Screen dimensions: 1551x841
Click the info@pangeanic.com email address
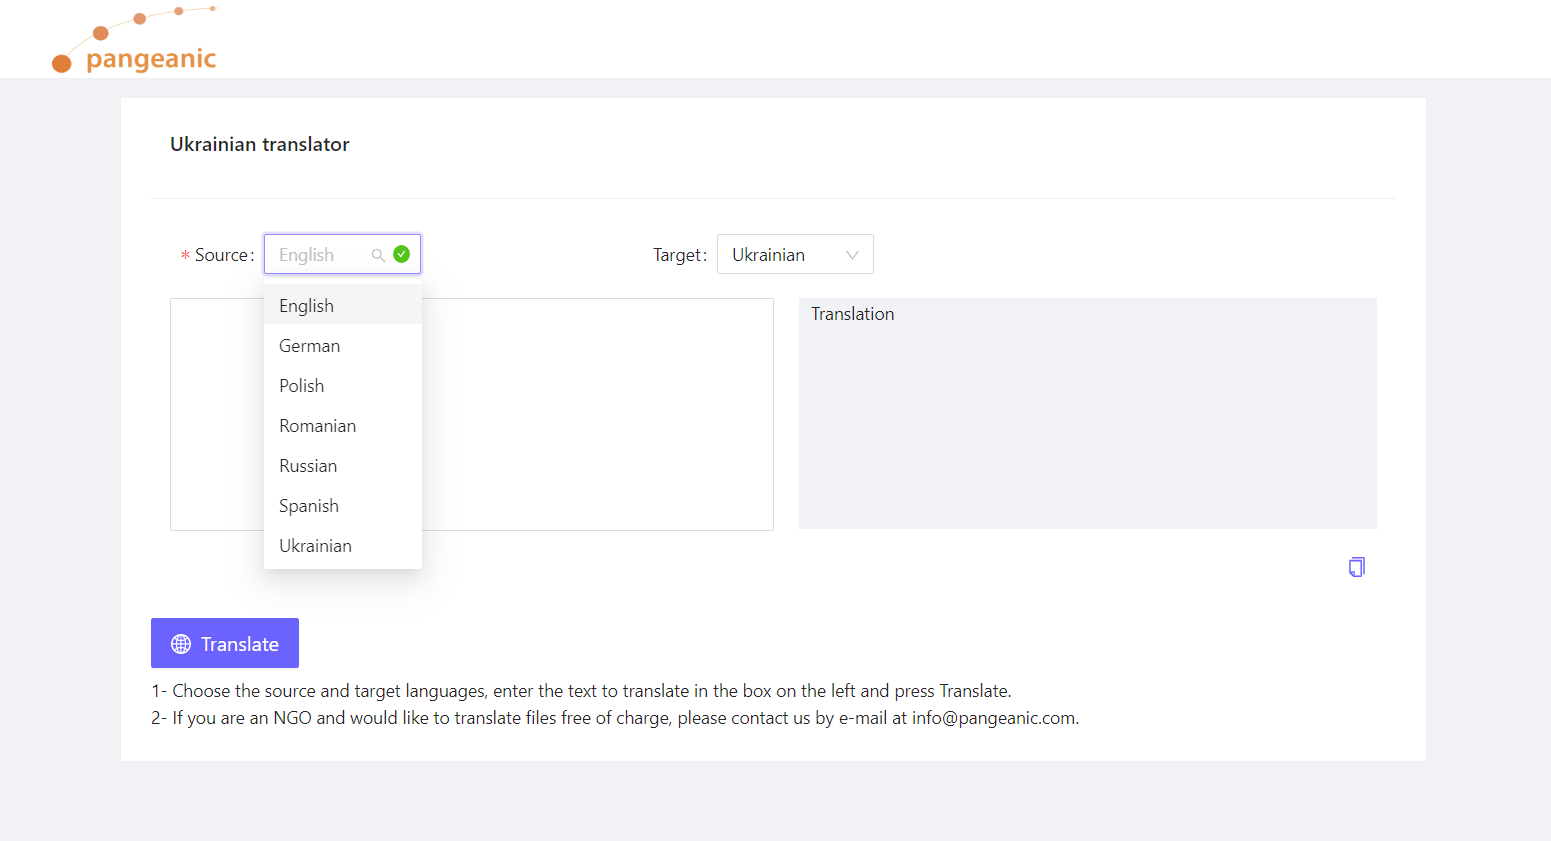(994, 718)
